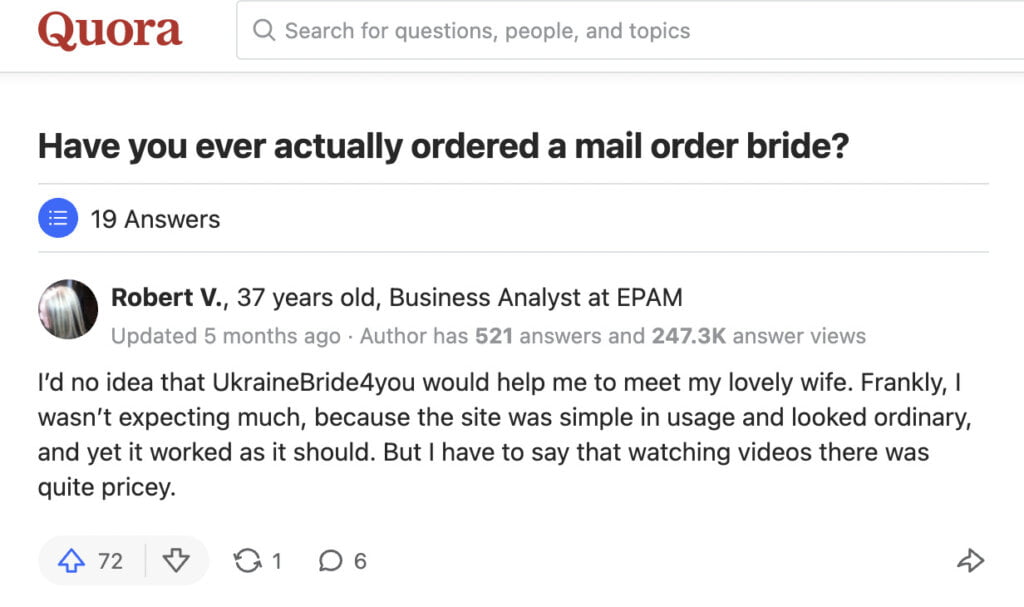
Task: Click the upvote count of 72
Action: pyautogui.click(x=110, y=561)
